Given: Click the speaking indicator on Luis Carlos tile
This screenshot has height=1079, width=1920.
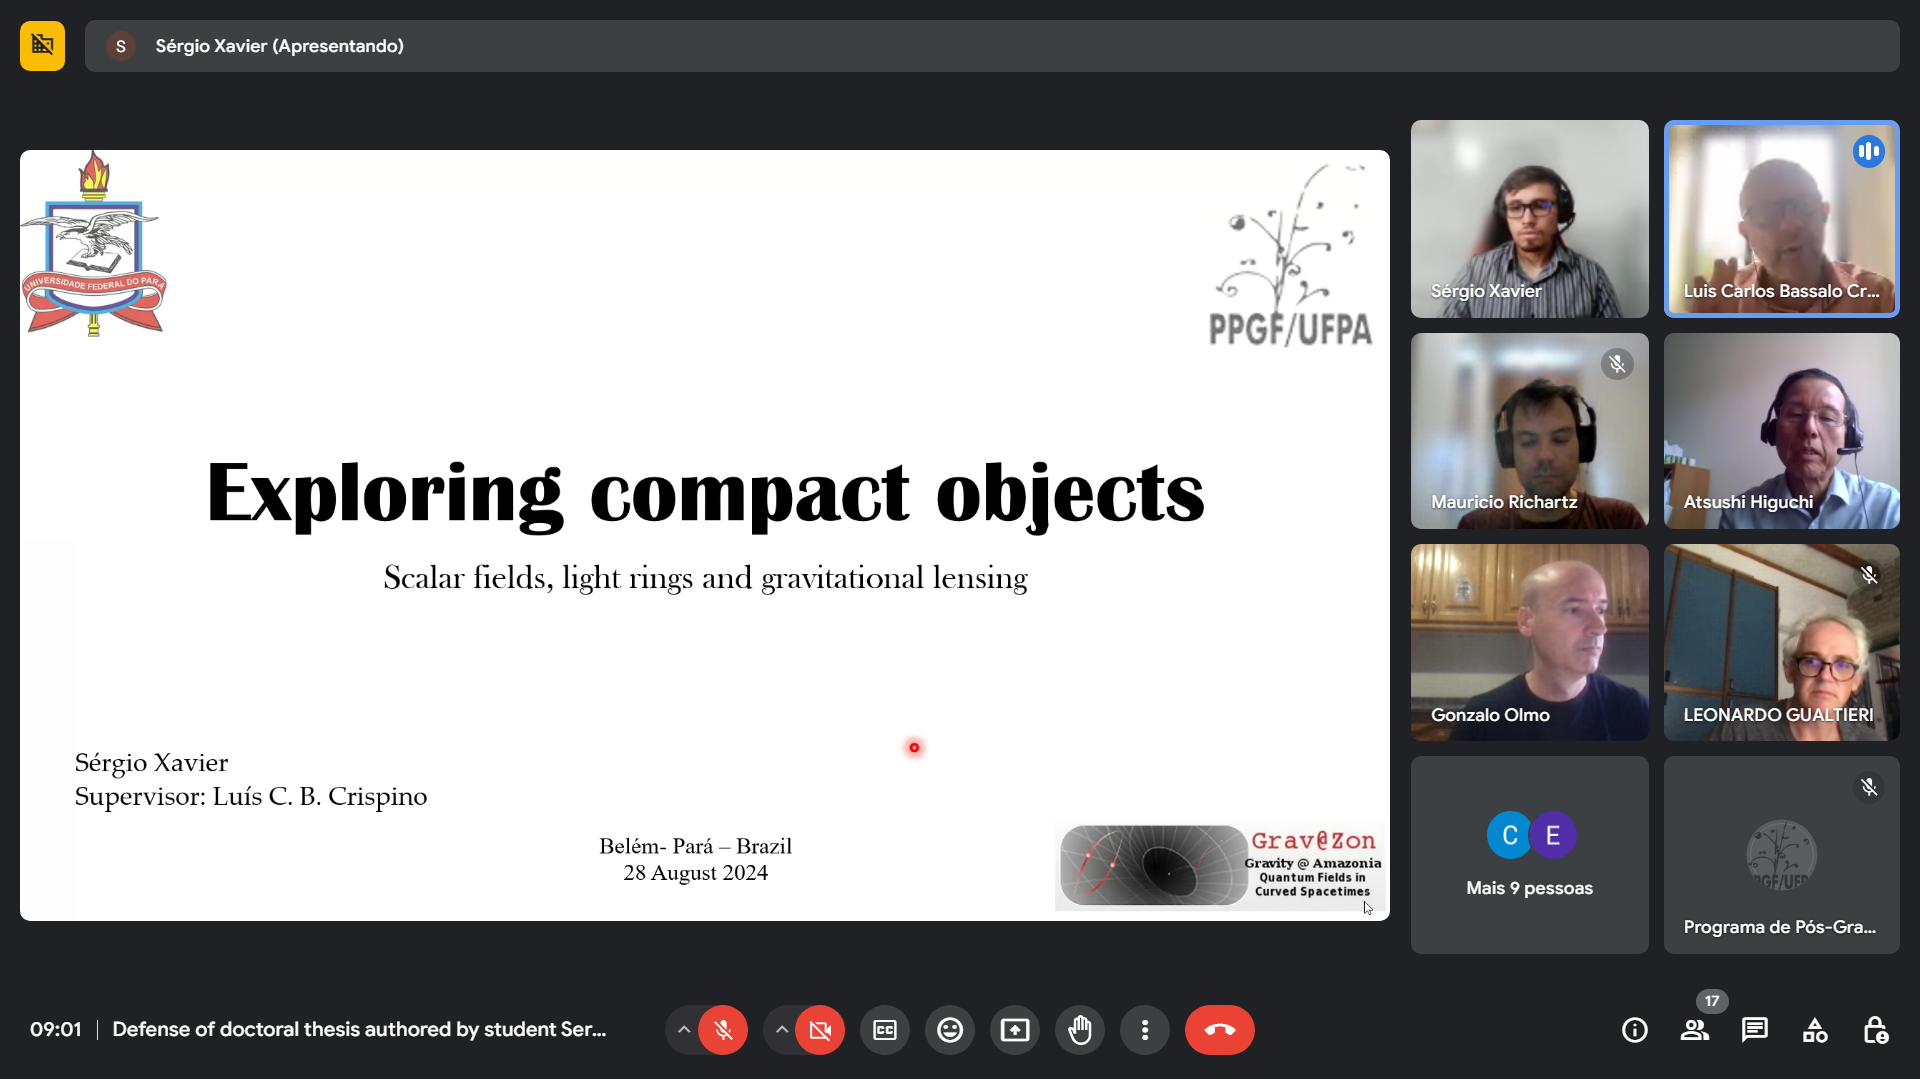Looking at the screenshot, I should (x=1868, y=151).
